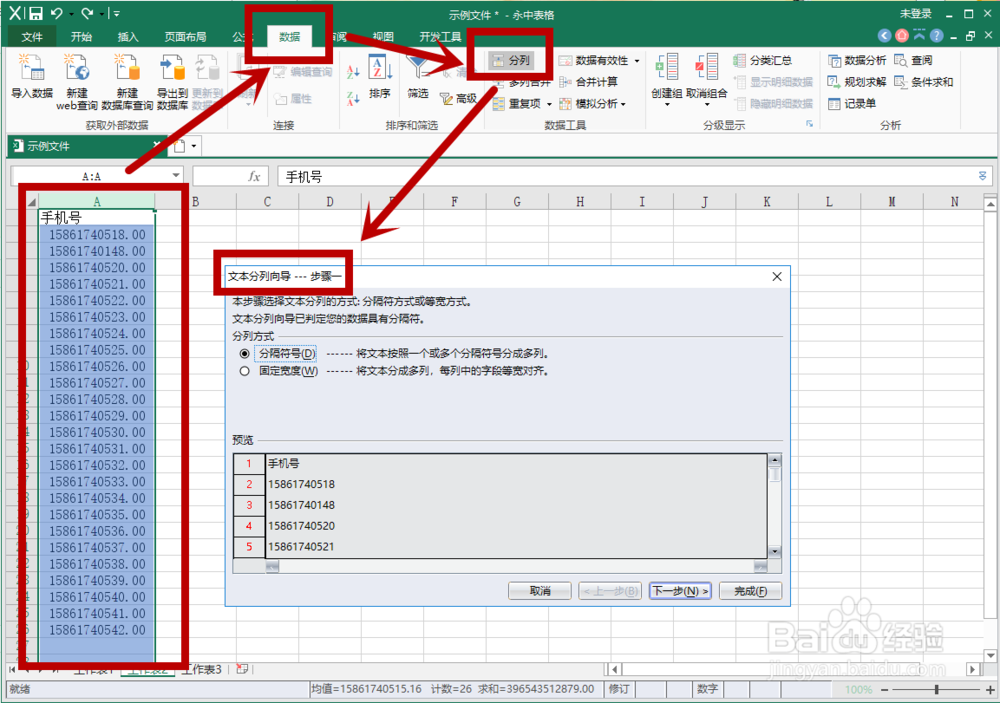
Task: Click the 规划求解 (Solver) icon
Action: tap(864, 80)
